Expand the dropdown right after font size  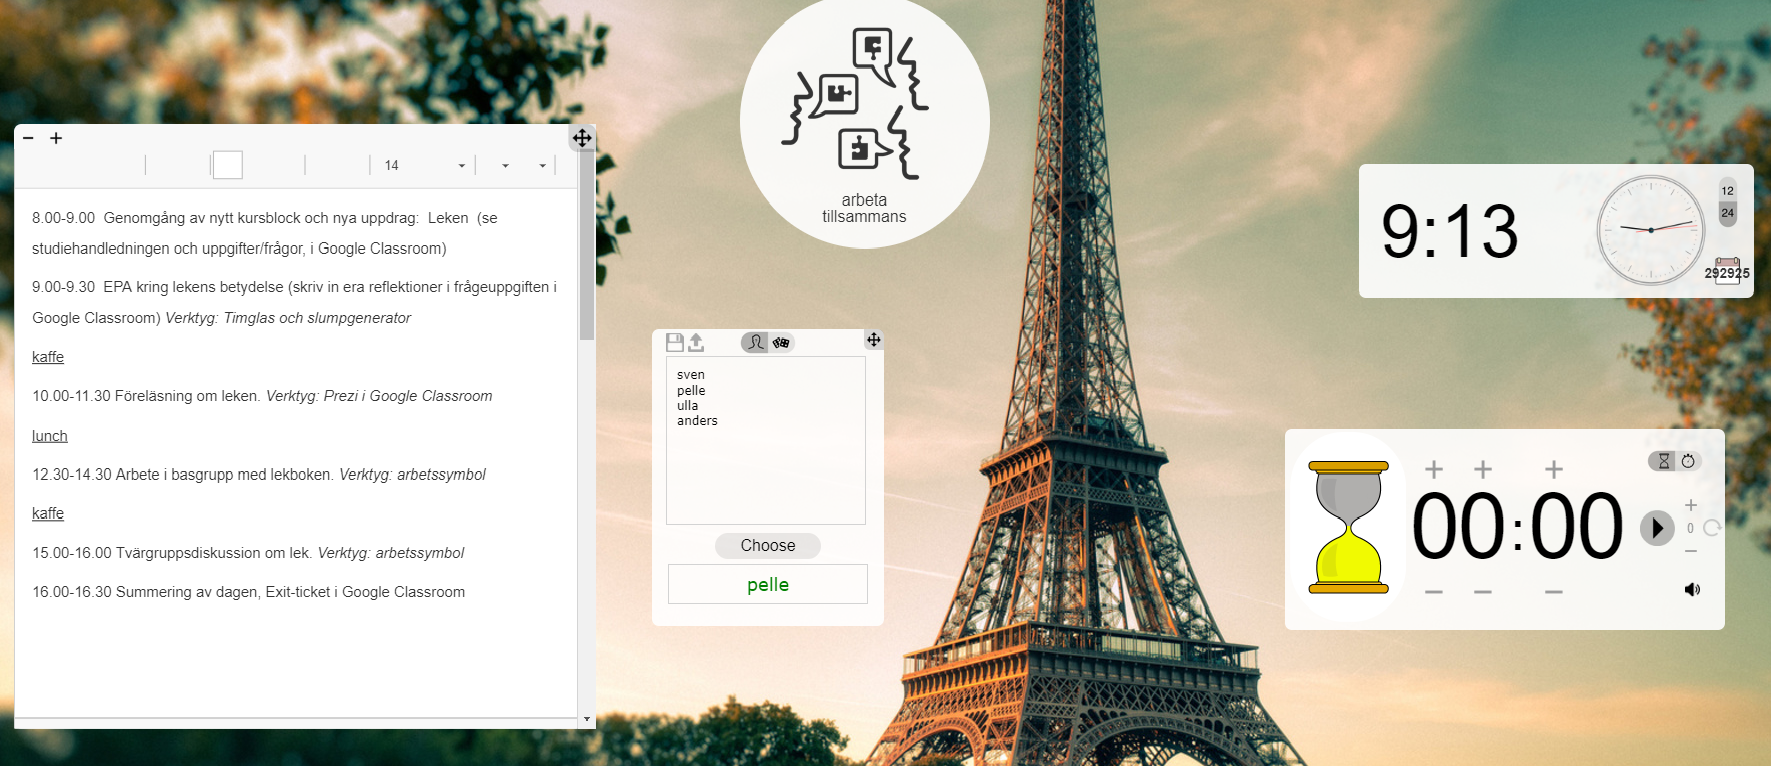pyautogui.click(x=505, y=166)
